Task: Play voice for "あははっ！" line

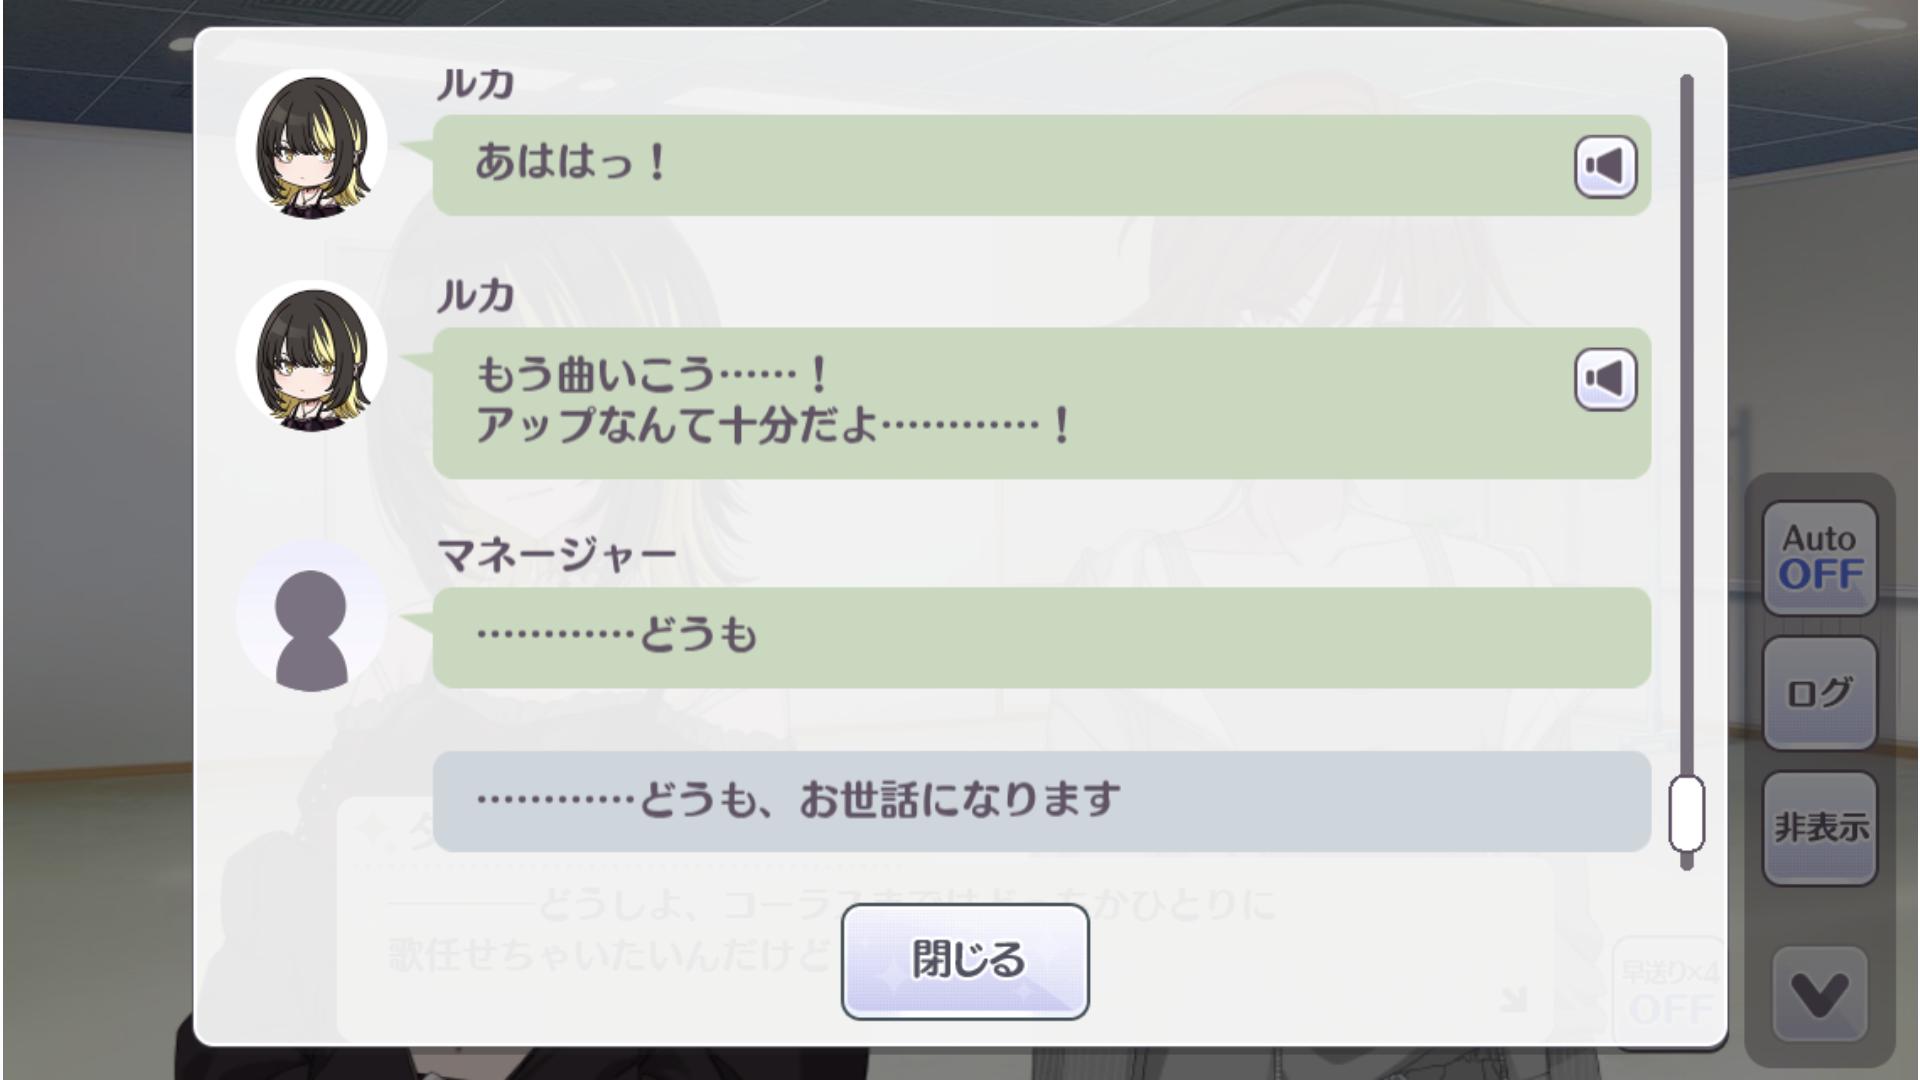Action: [1605, 166]
